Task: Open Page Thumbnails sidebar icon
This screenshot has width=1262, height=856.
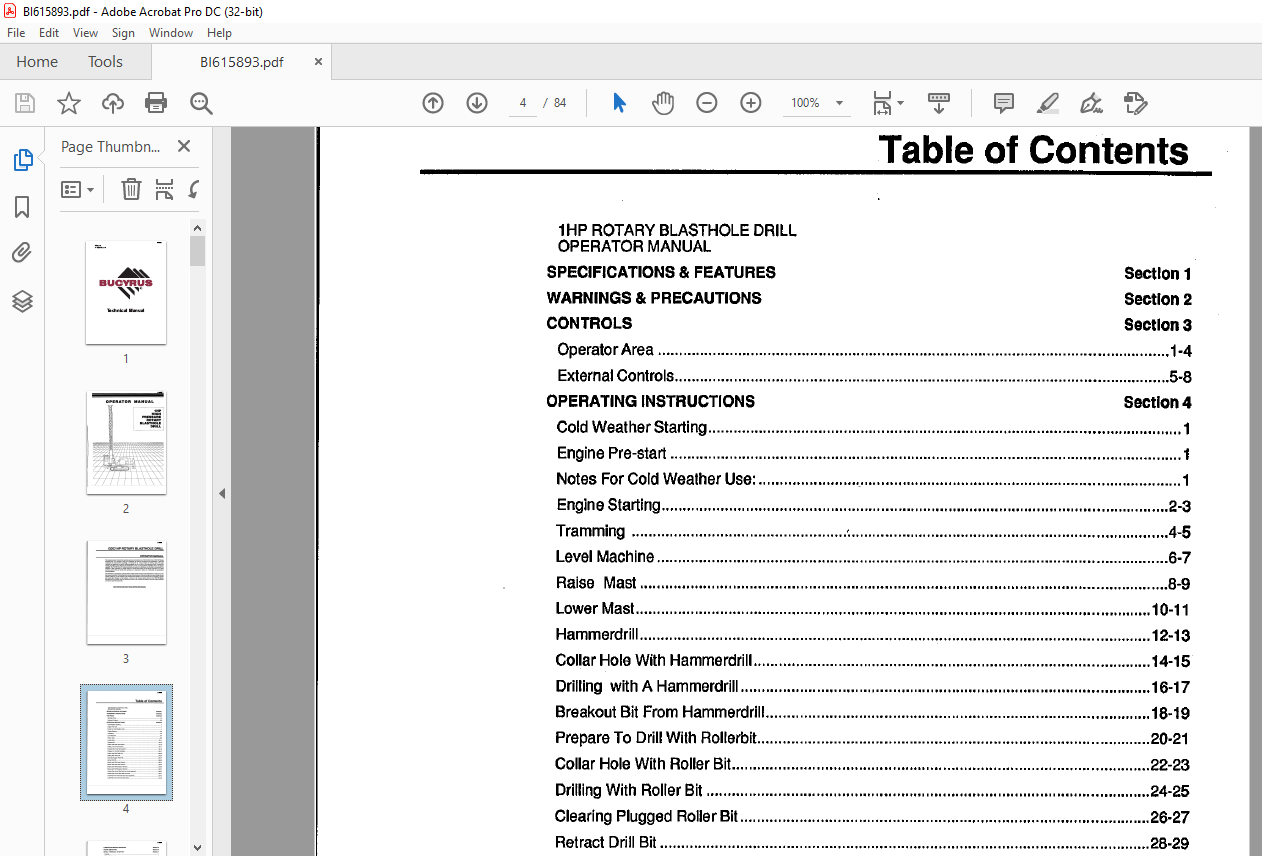Action: [x=22, y=160]
